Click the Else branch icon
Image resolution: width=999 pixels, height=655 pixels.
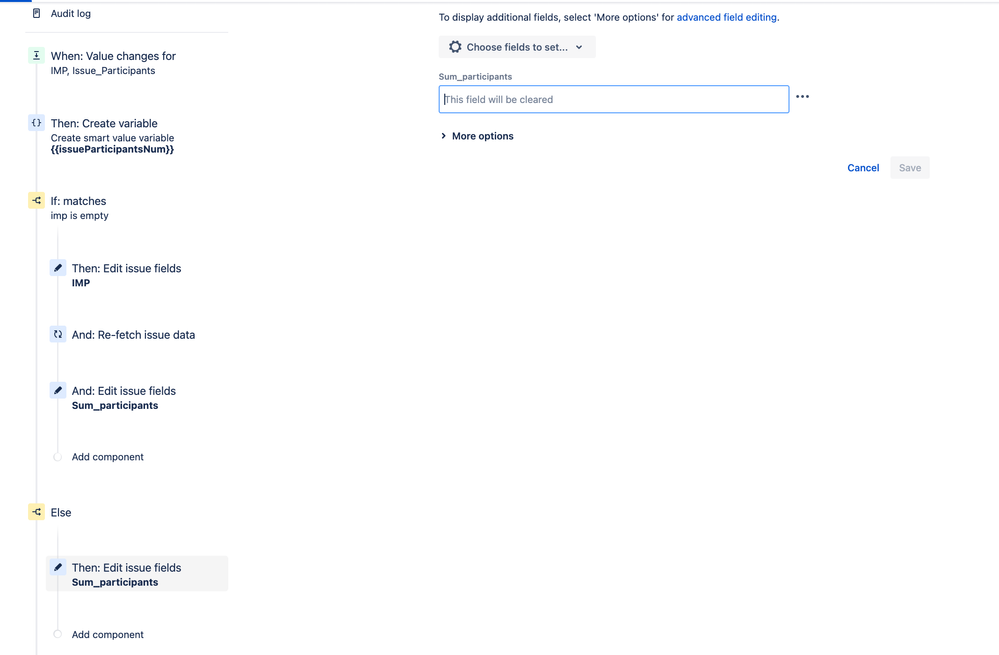pos(37,512)
